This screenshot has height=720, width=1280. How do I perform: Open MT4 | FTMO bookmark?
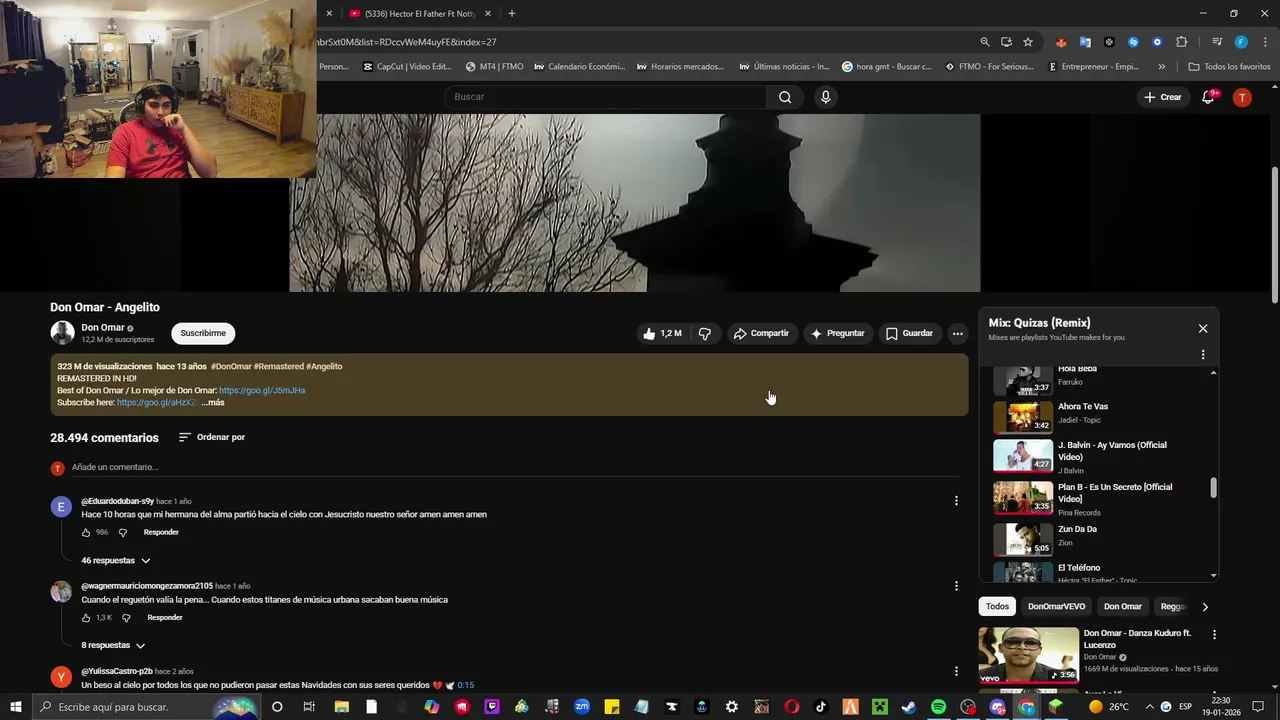tap(495, 67)
